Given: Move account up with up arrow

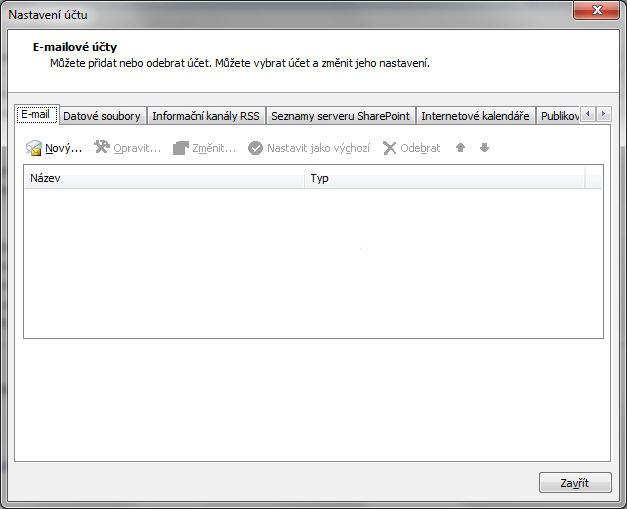Looking at the screenshot, I should click(x=460, y=148).
